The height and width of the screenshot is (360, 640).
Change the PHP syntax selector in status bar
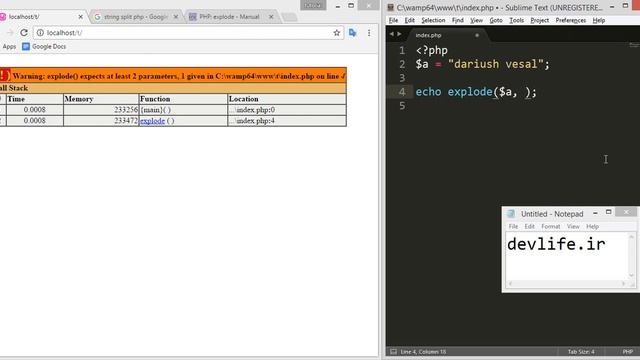[627, 351]
